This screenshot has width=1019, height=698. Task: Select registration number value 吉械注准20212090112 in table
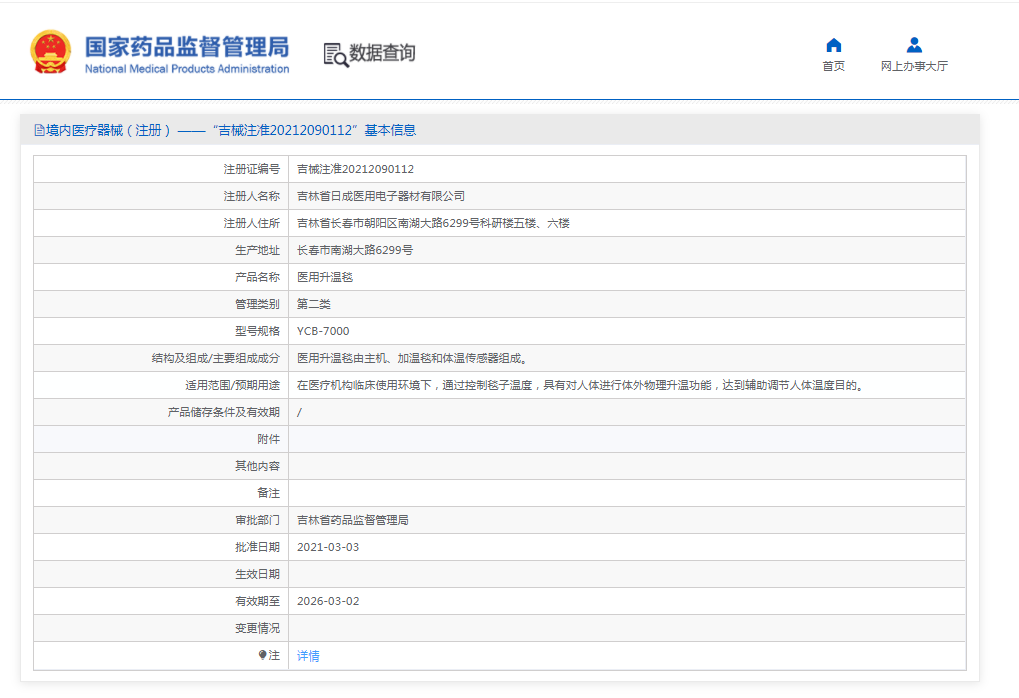click(355, 169)
